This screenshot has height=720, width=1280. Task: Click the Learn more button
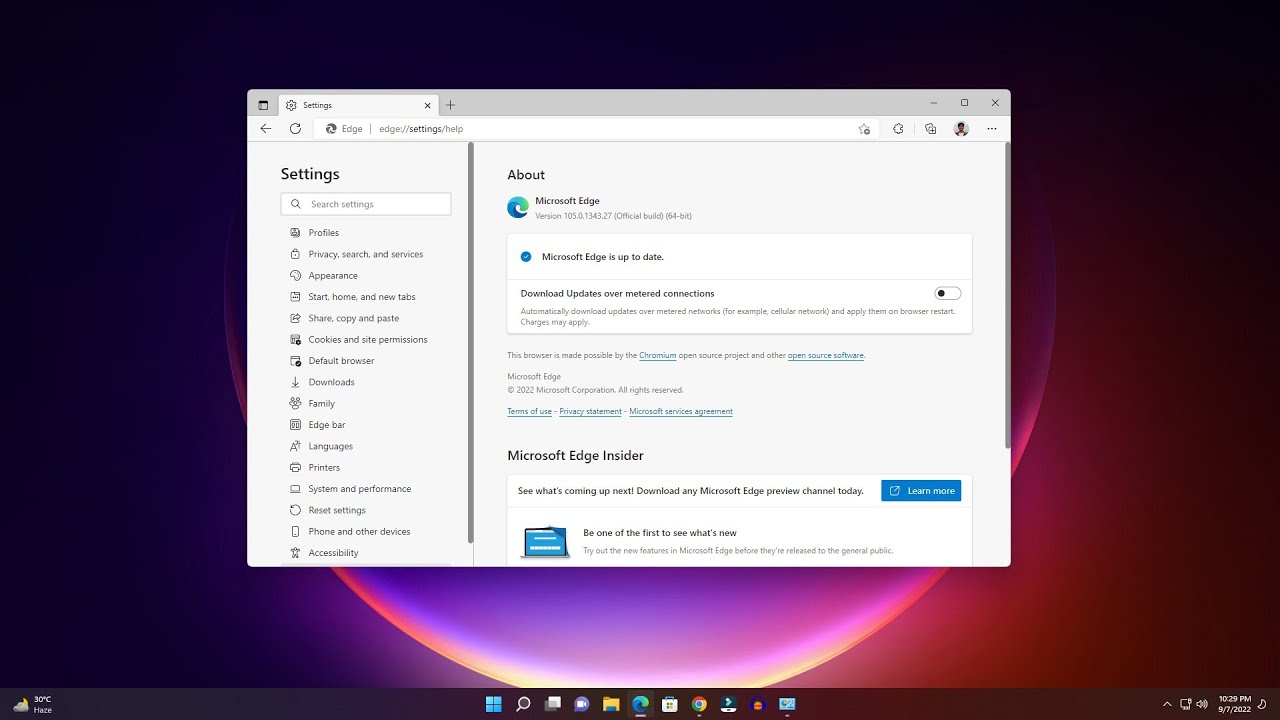pyautogui.click(x=921, y=491)
